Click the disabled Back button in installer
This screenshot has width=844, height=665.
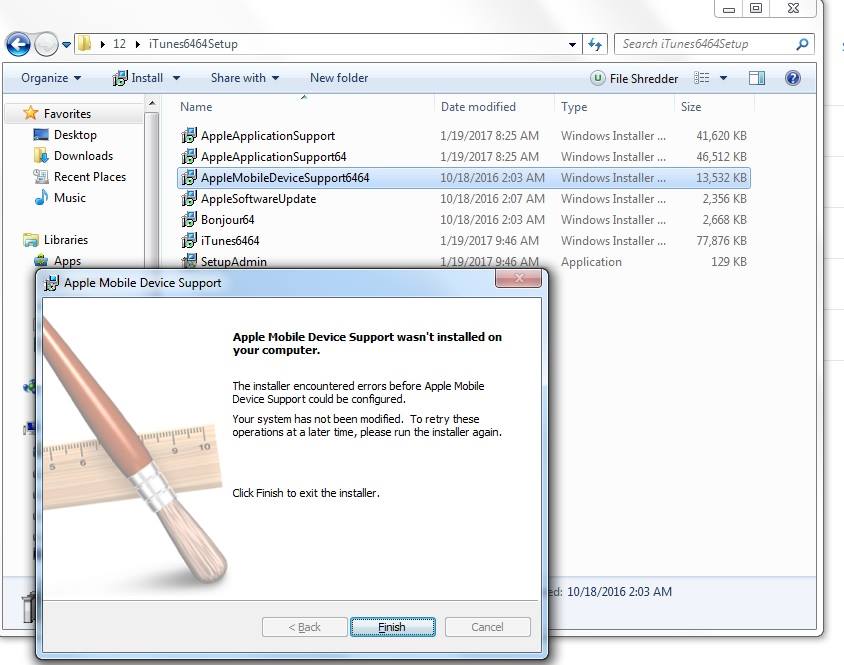point(305,627)
